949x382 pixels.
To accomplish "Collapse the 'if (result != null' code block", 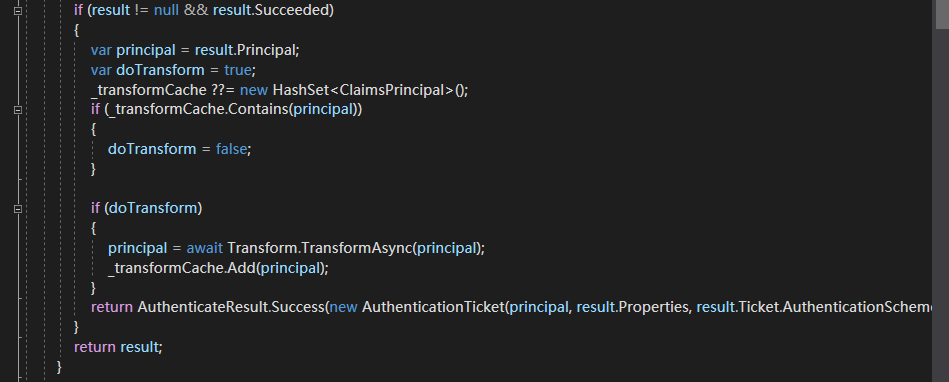I will (x=18, y=10).
